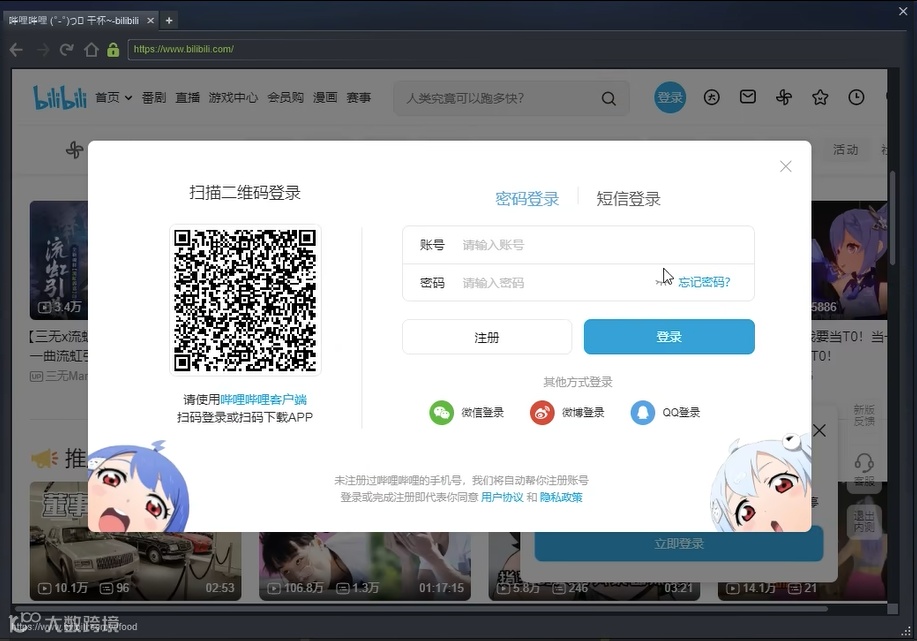
Task: Open the messages envelope icon
Action: pyautogui.click(x=748, y=97)
